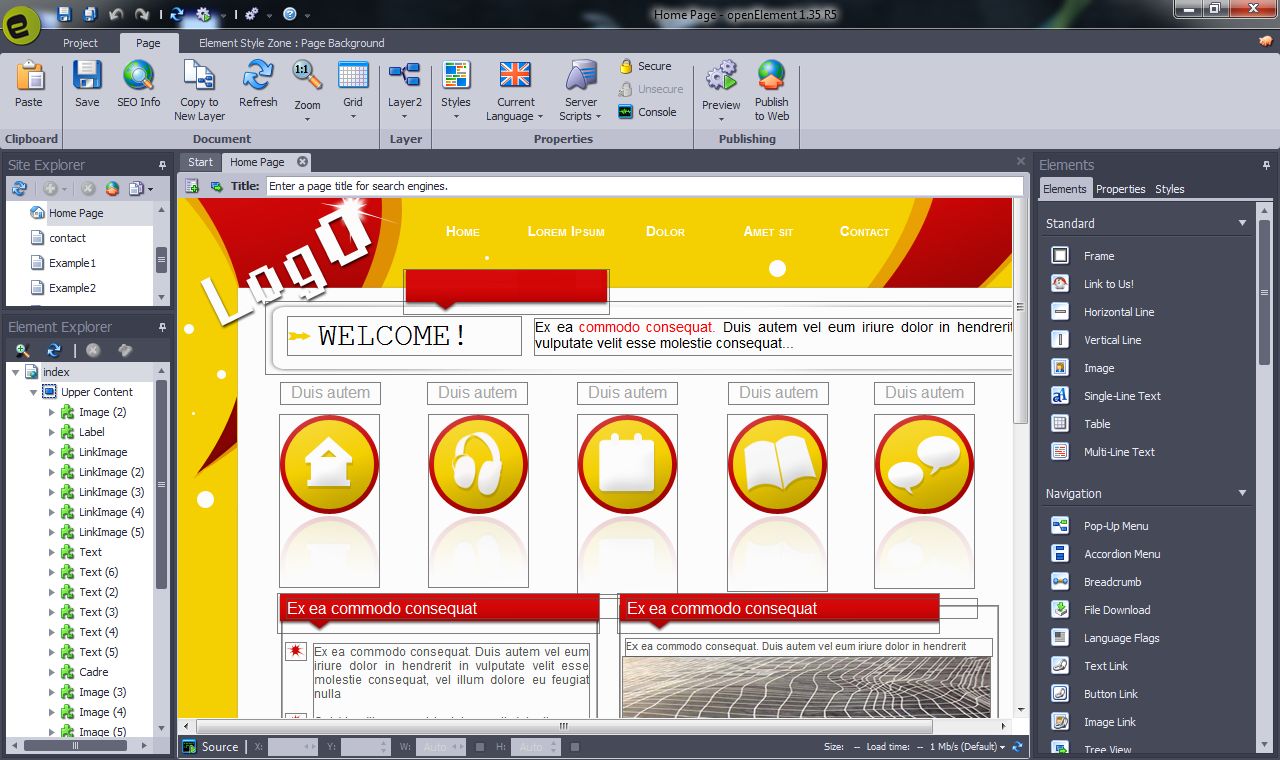The height and width of the screenshot is (760, 1280).
Task: Select the Accordion Menu element icon
Action: pyautogui.click(x=1060, y=554)
